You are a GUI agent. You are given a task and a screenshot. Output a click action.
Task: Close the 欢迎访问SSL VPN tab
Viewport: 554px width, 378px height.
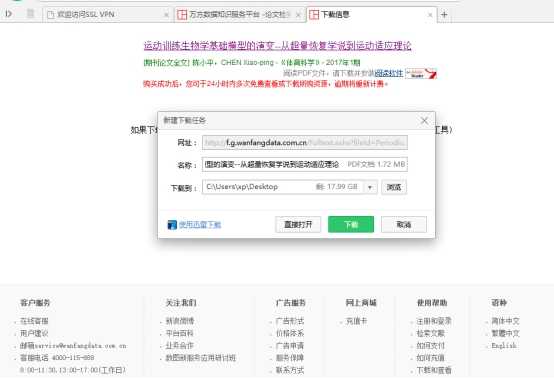coord(166,15)
